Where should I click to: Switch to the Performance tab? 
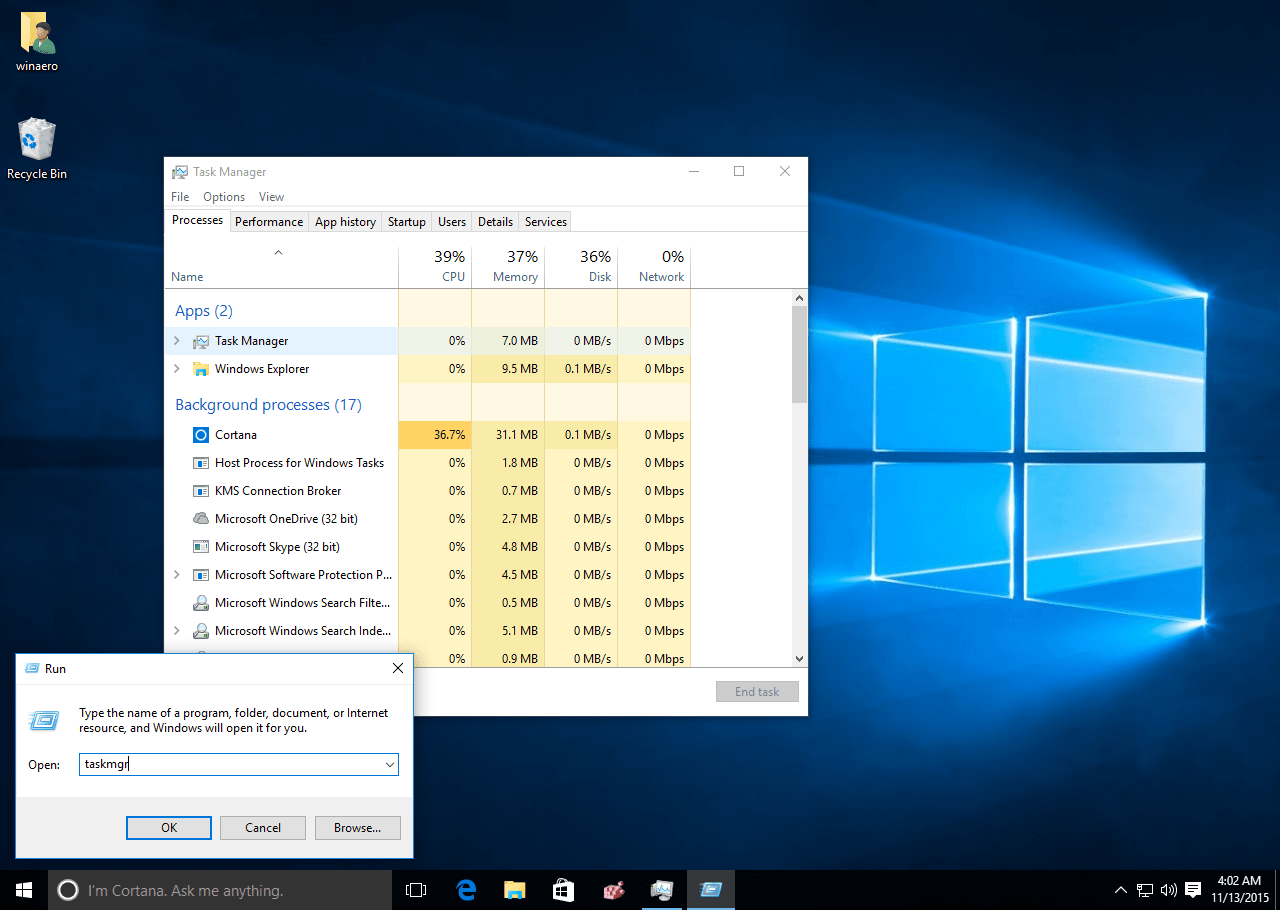(268, 221)
